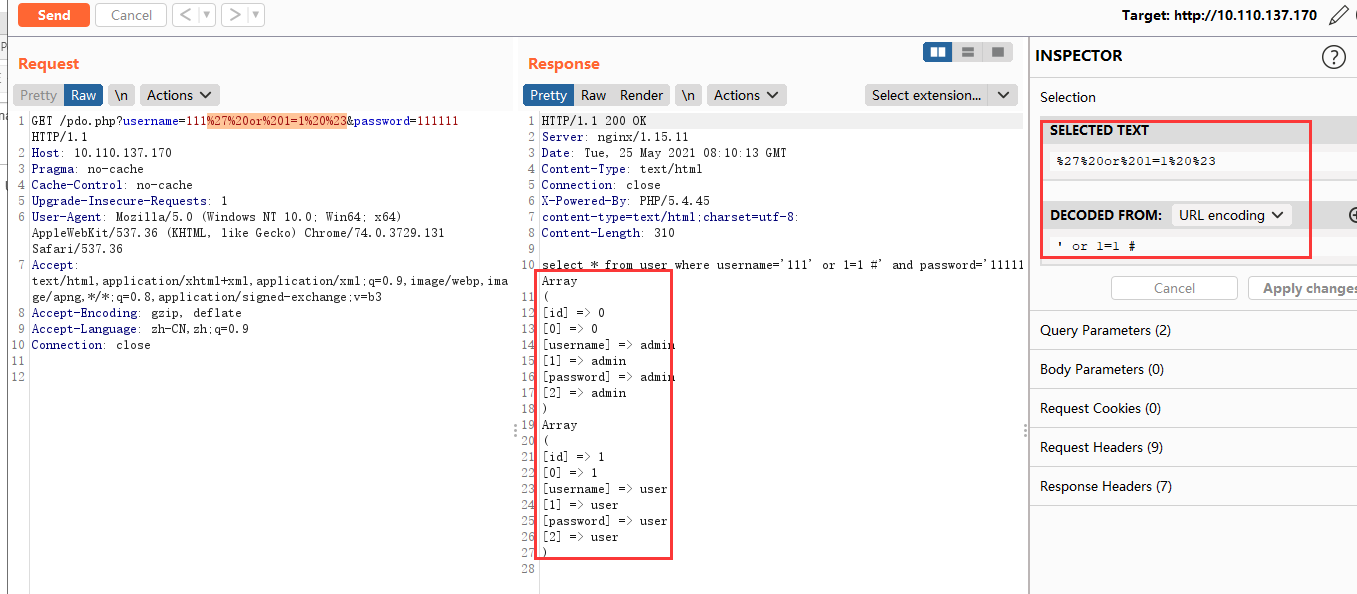Edit target with the pencil icon
The width and height of the screenshot is (1357, 594).
point(1338,15)
